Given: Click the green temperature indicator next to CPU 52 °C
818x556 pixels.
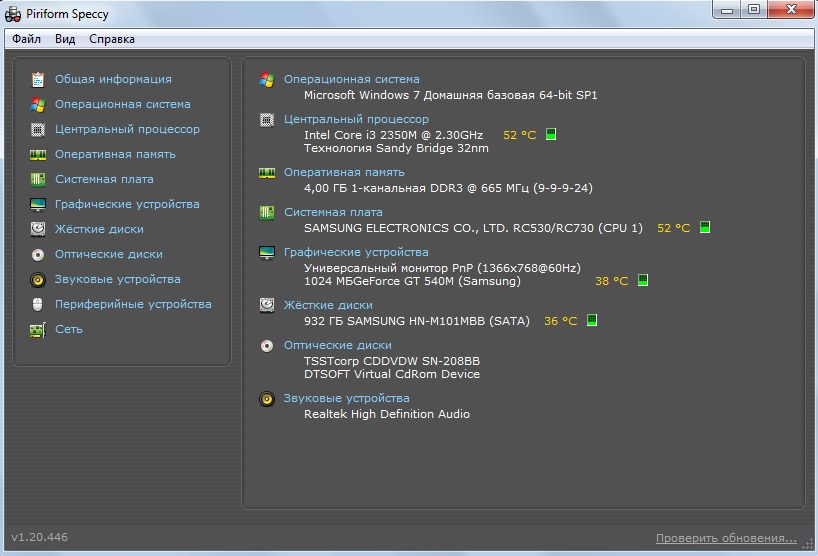Looking at the screenshot, I should [551, 135].
